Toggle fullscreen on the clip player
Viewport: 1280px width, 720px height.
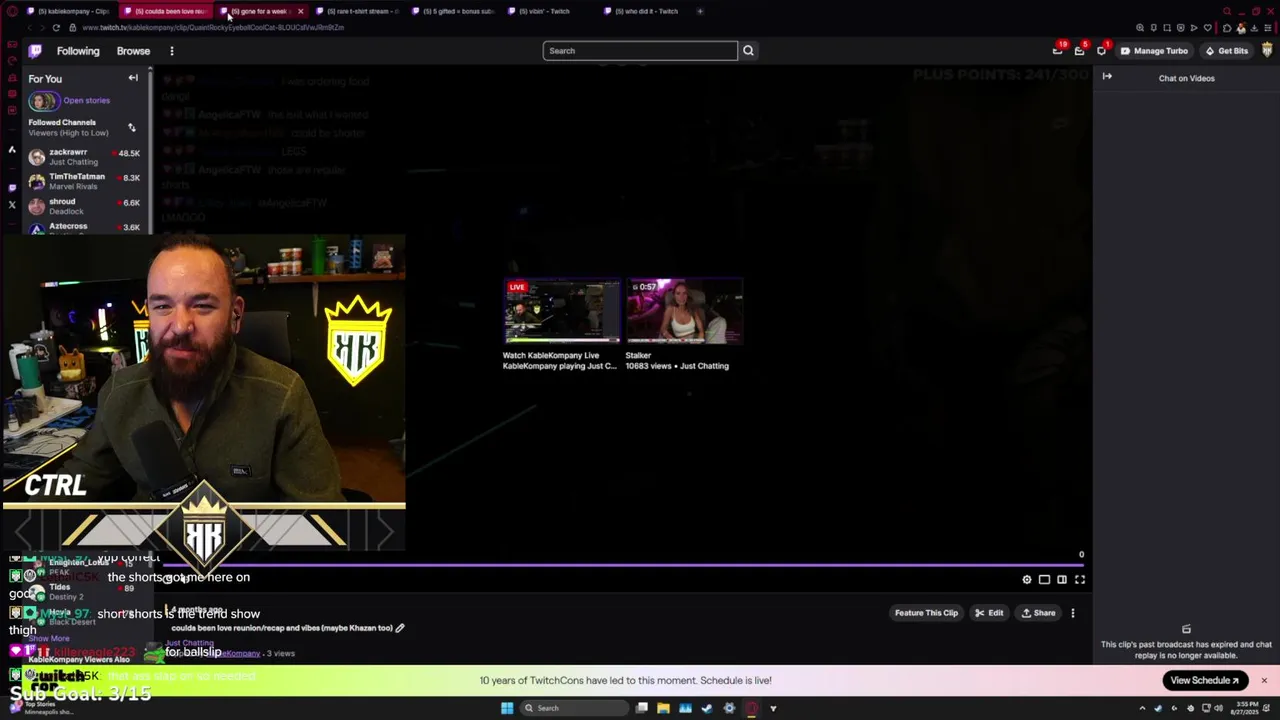pos(1080,580)
